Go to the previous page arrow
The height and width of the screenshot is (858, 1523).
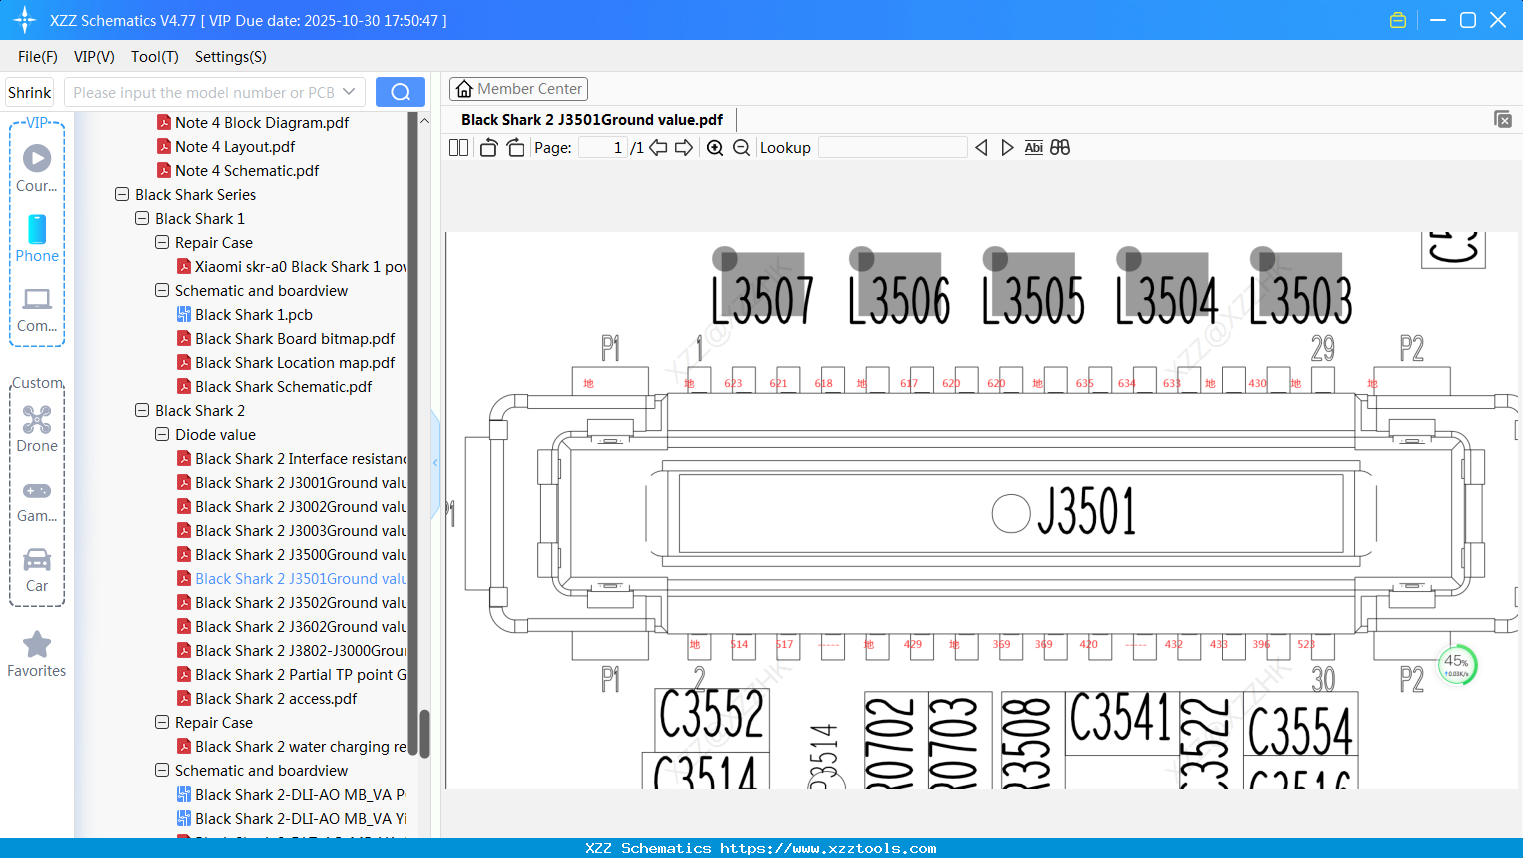point(658,148)
